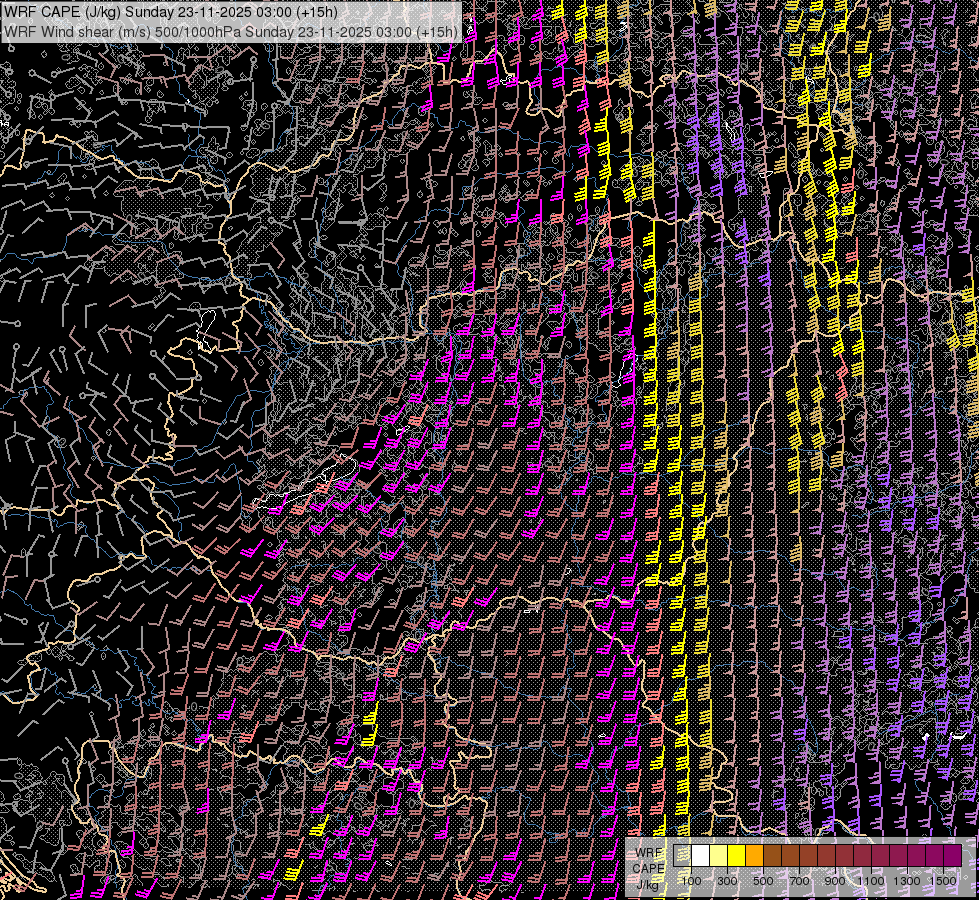Click the 1300 legend scale value
Image resolution: width=979 pixels, height=900 pixels.
point(907,881)
